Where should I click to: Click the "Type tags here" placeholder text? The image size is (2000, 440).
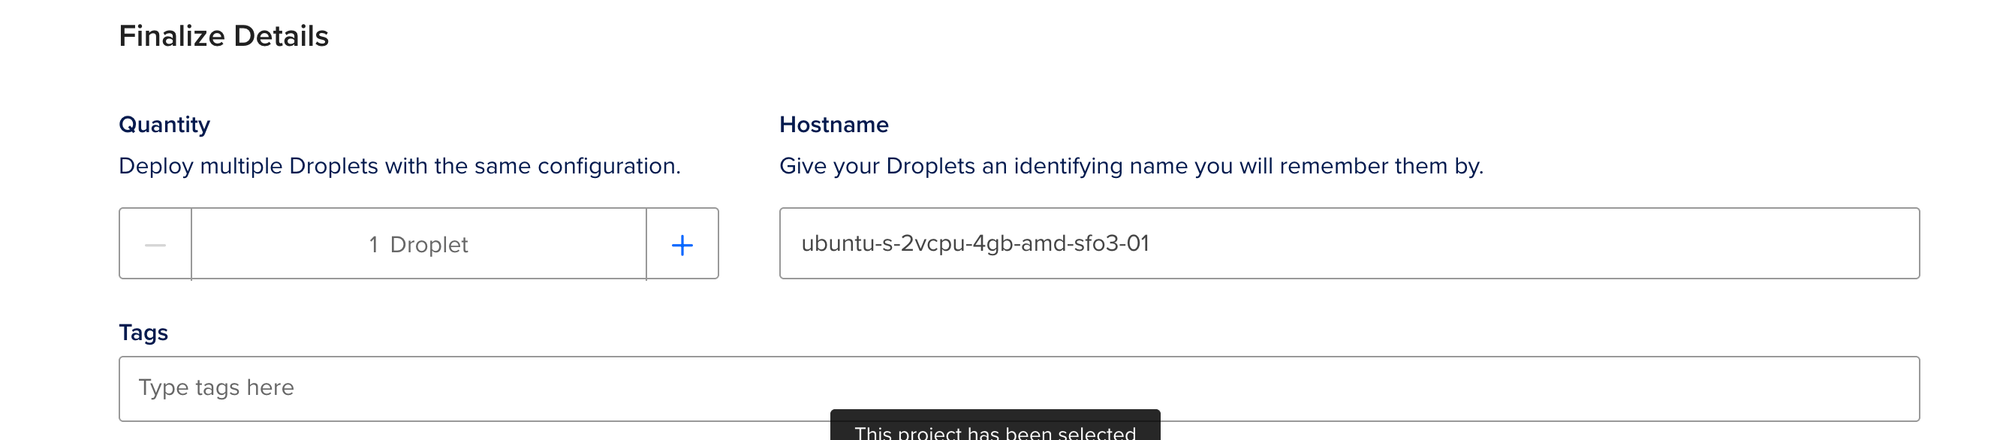point(216,388)
